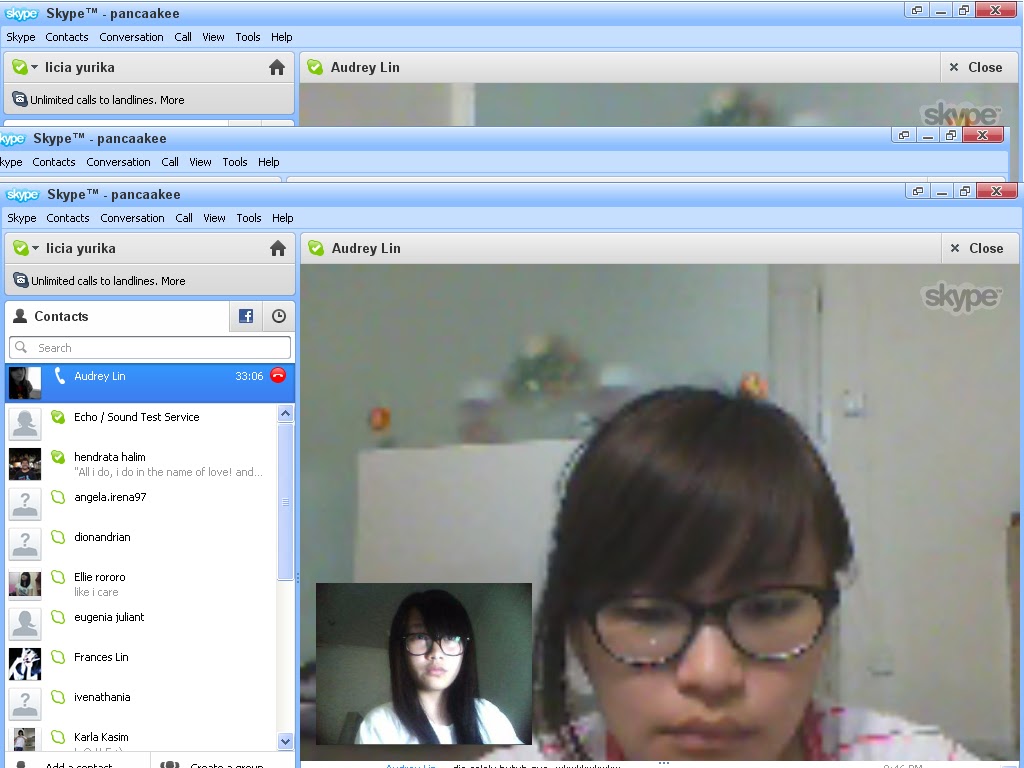The image size is (1024, 768).
Task: Click Frances Lin's status icon
Action: tap(58, 657)
